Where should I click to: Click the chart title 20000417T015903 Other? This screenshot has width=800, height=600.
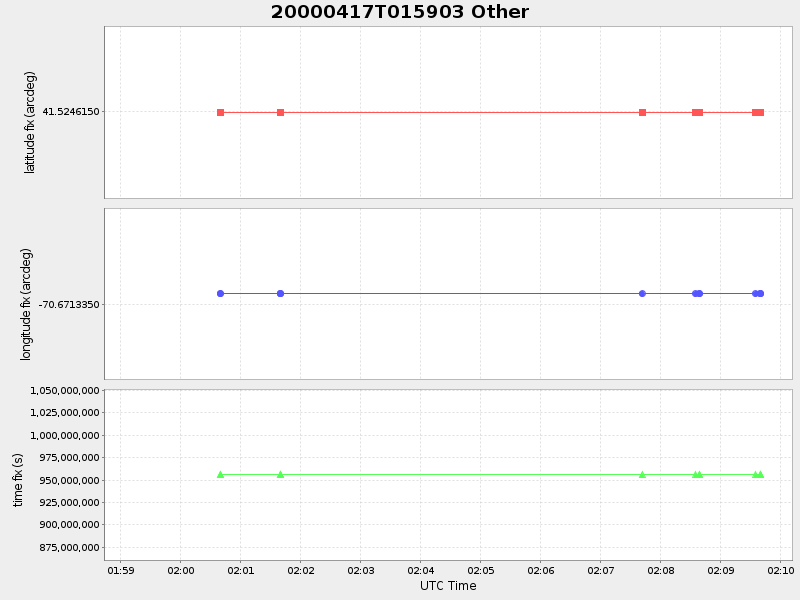[399, 12]
